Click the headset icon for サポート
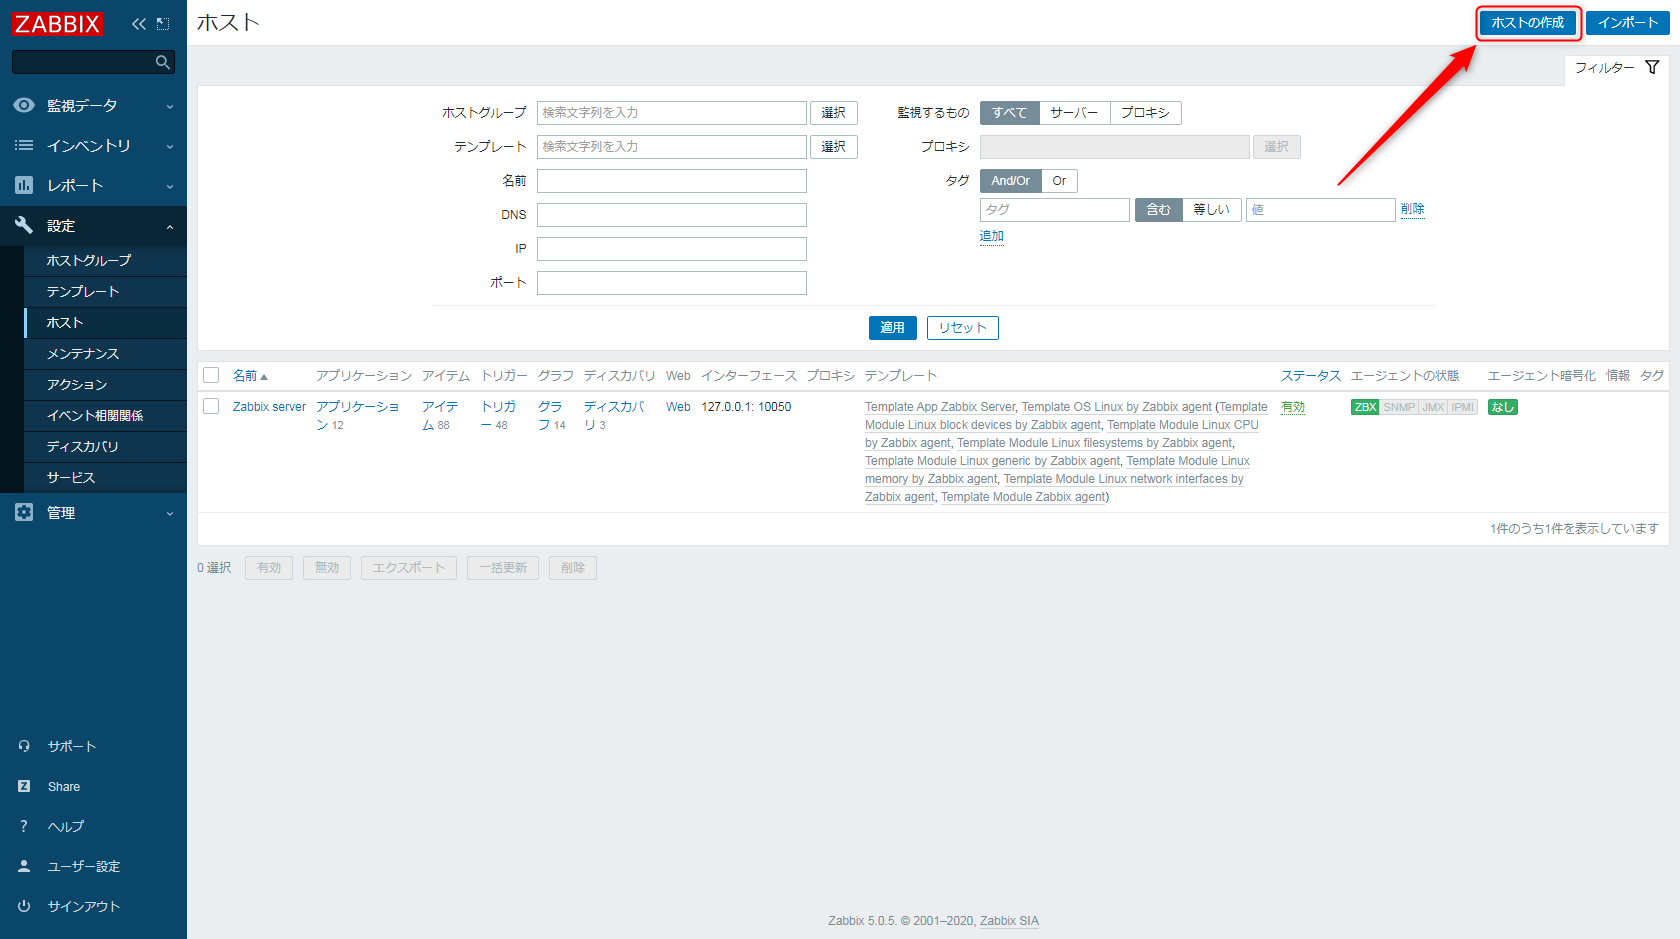Viewport: 1680px width, 939px height. (x=24, y=746)
